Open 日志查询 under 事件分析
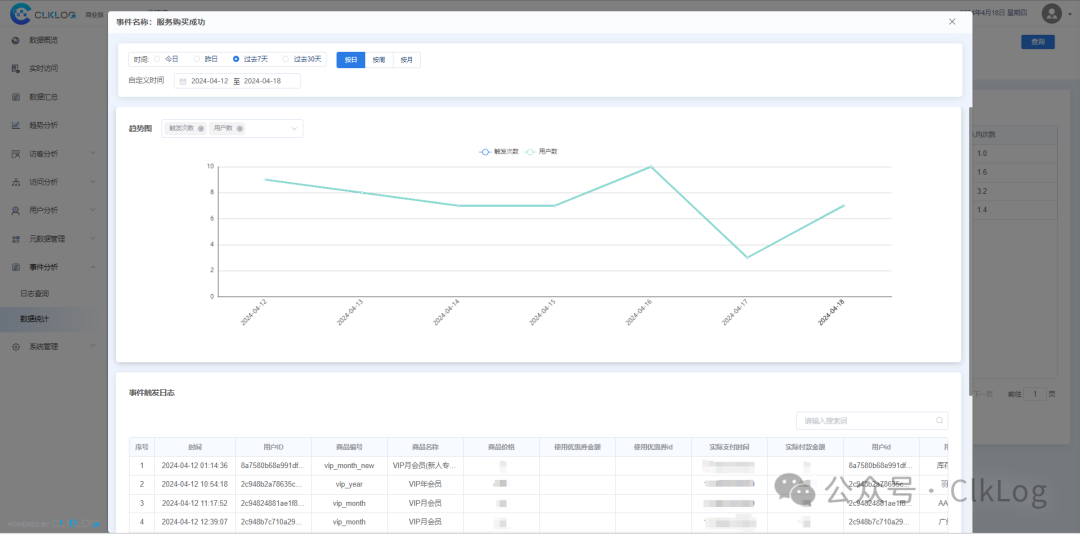 pyautogui.click(x=34, y=294)
